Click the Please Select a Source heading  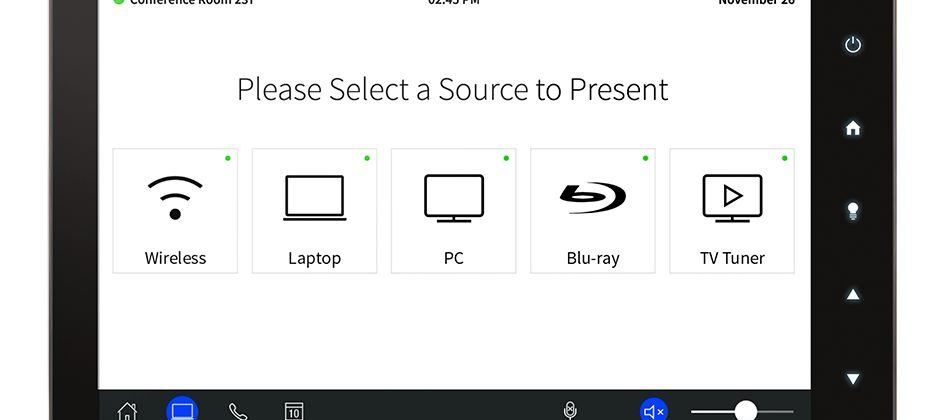coord(453,89)
